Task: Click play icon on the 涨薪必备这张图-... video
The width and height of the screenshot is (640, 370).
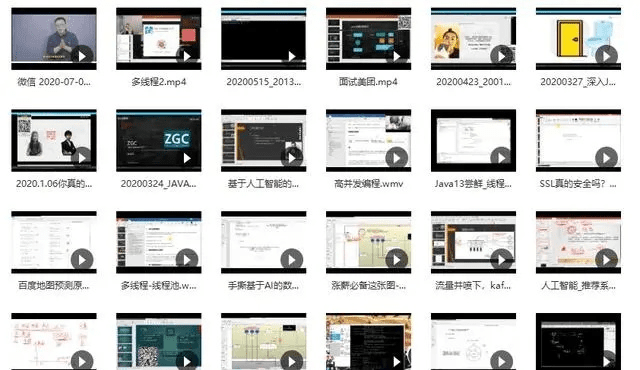Action: click(x=397, y=259)
